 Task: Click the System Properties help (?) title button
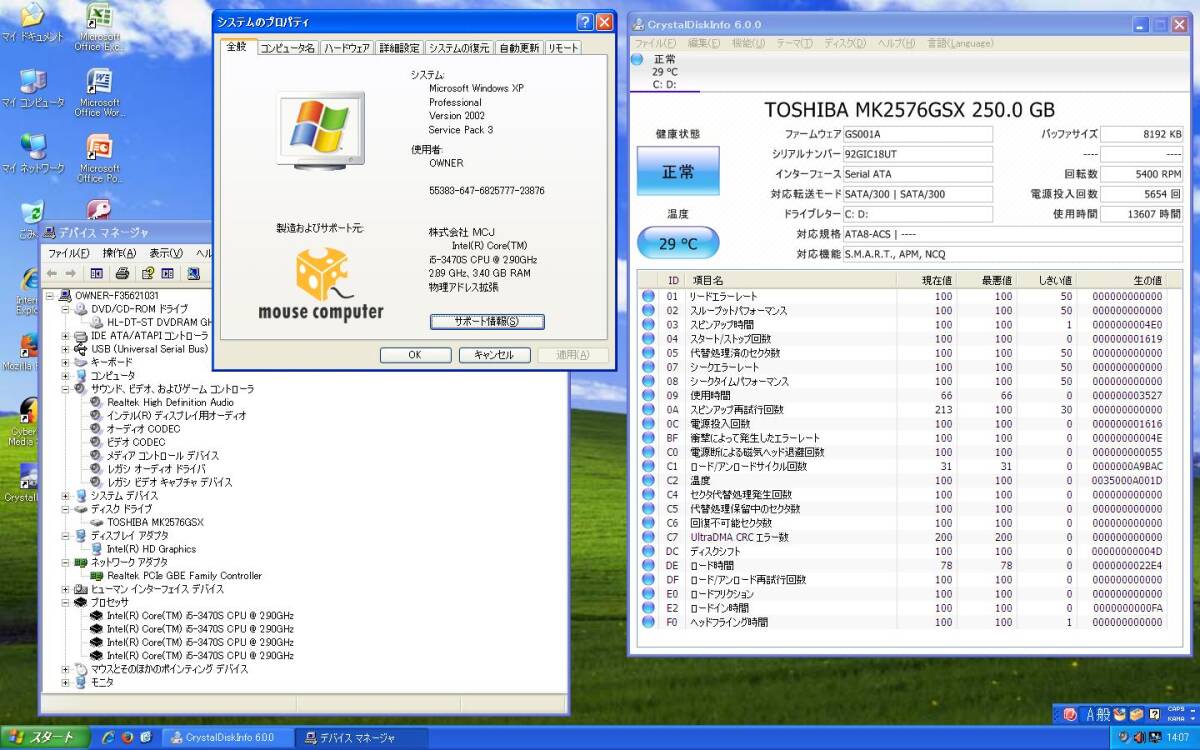click(585, 21)
